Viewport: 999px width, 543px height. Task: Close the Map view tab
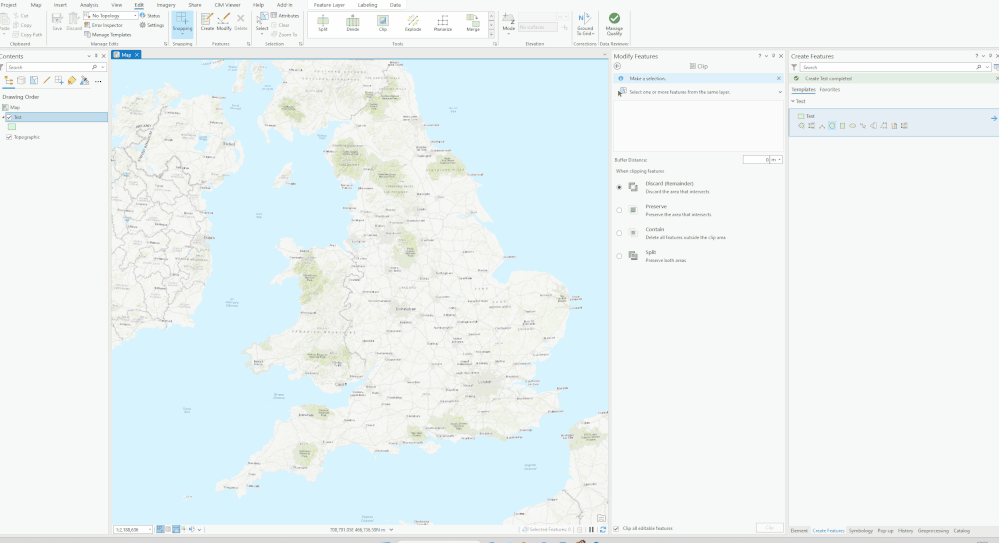point(136,55)
